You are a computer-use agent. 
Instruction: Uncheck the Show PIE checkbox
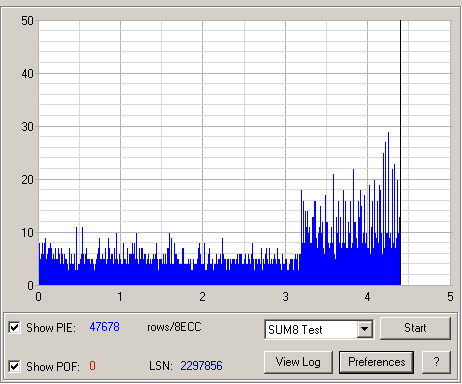pyautogui.click(x=14, y=327)
